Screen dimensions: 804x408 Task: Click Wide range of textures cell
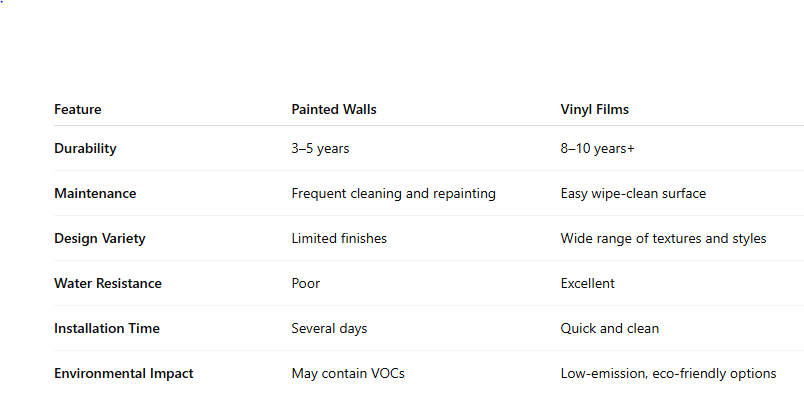tap(664, 238)
